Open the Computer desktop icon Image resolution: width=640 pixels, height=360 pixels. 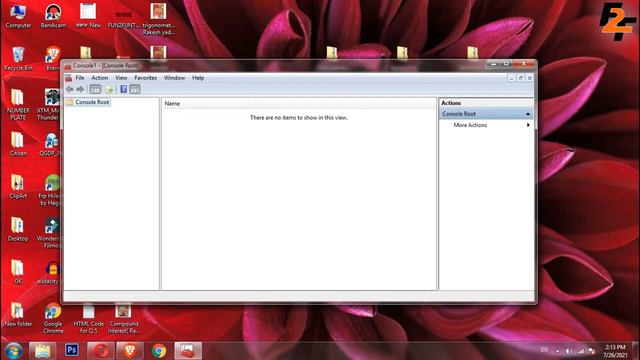tap(18, 16)
